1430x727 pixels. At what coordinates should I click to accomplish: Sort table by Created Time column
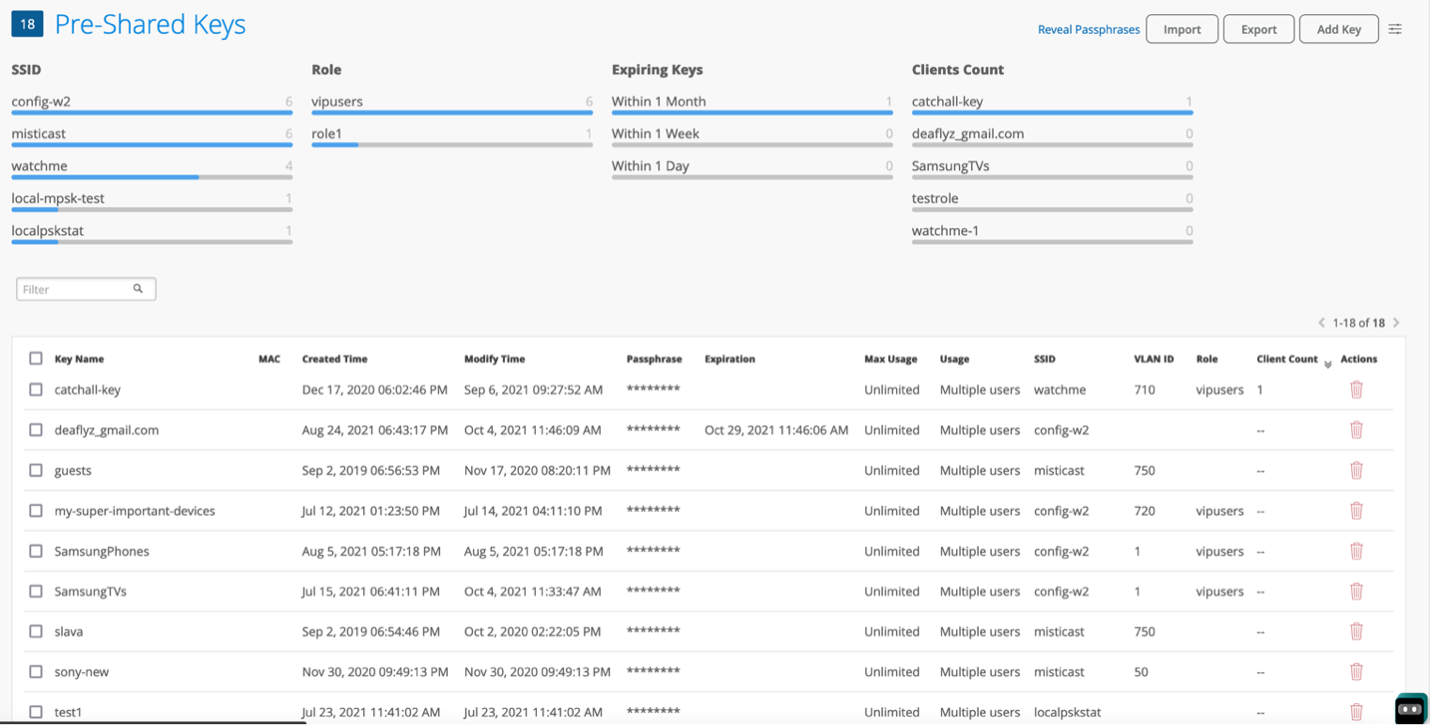(x=334, y=359)
